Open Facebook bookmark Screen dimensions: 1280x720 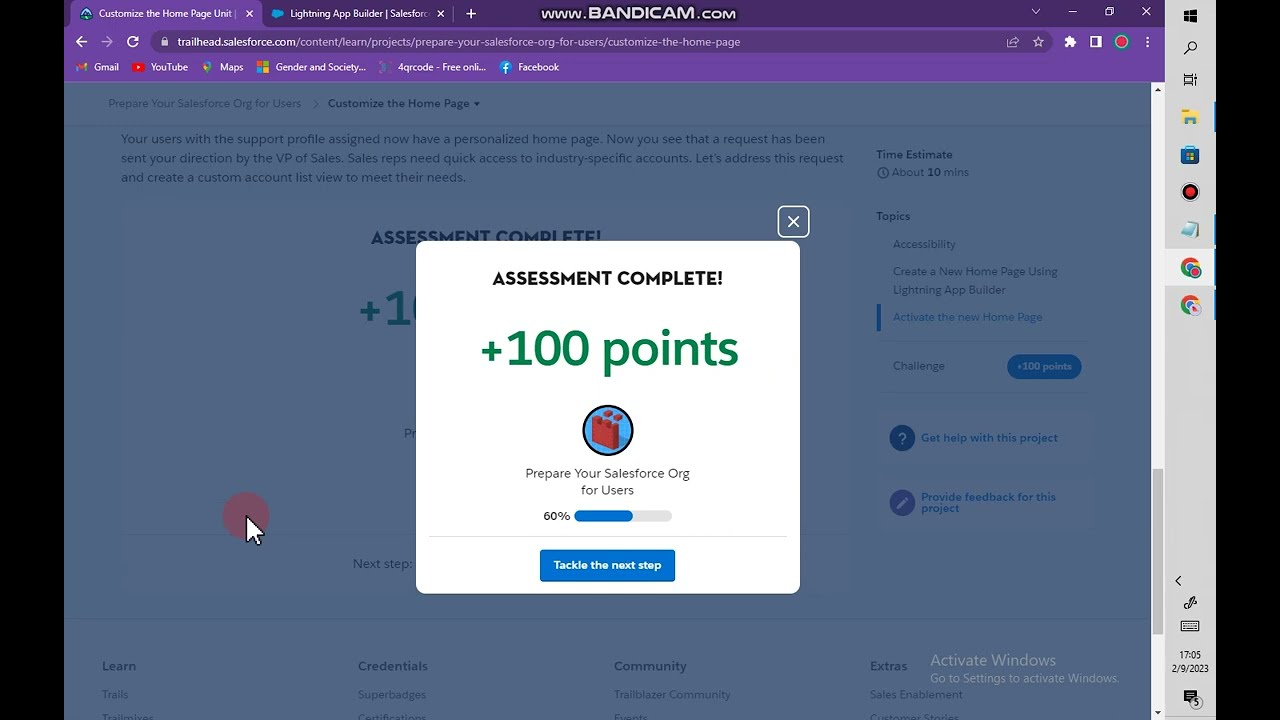click(x=529, y=67)
